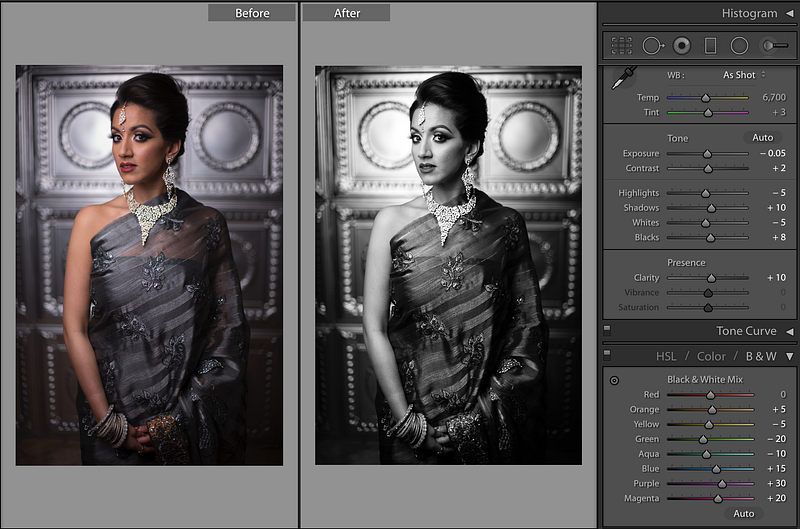Click the Clarity slider handle
800x529 pixels.
pyautogui.click(x=711, y=278)
